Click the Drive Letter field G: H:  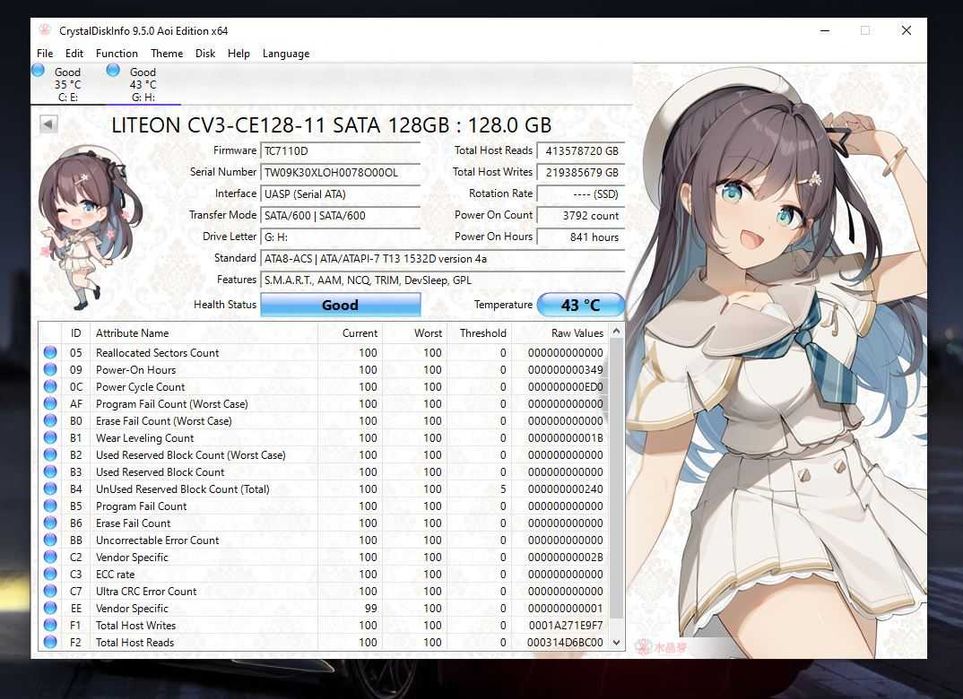(x=340, y=237)
